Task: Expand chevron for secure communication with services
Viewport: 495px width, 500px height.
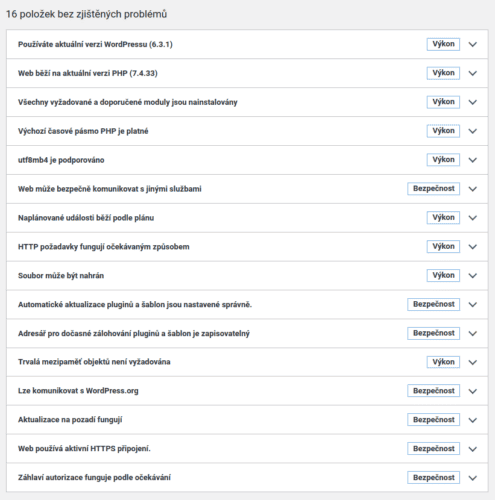Action: [473, 189]
